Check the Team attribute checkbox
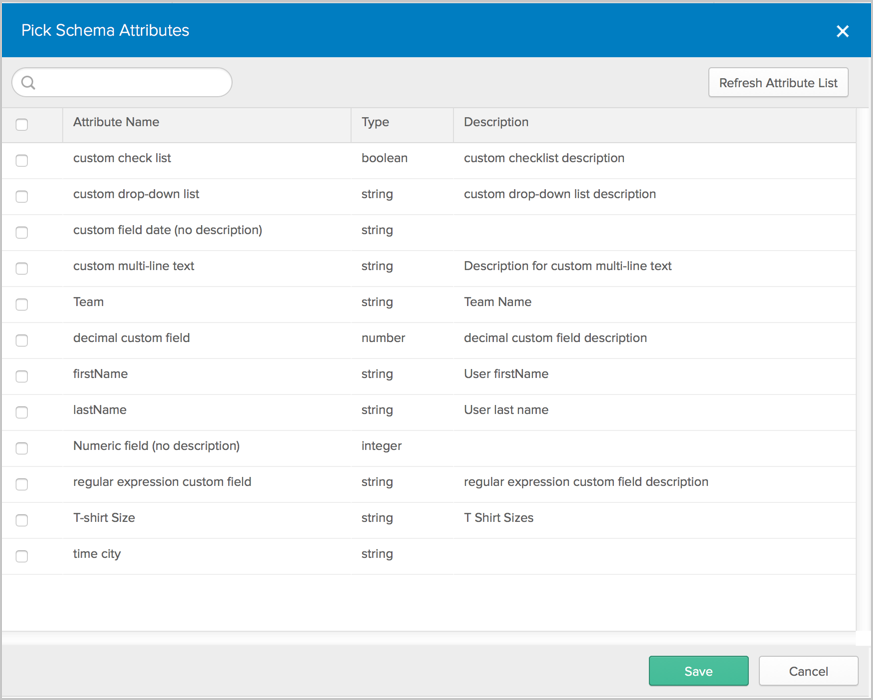The height and width of the screenshot is (700, 873). click(22, 304)
